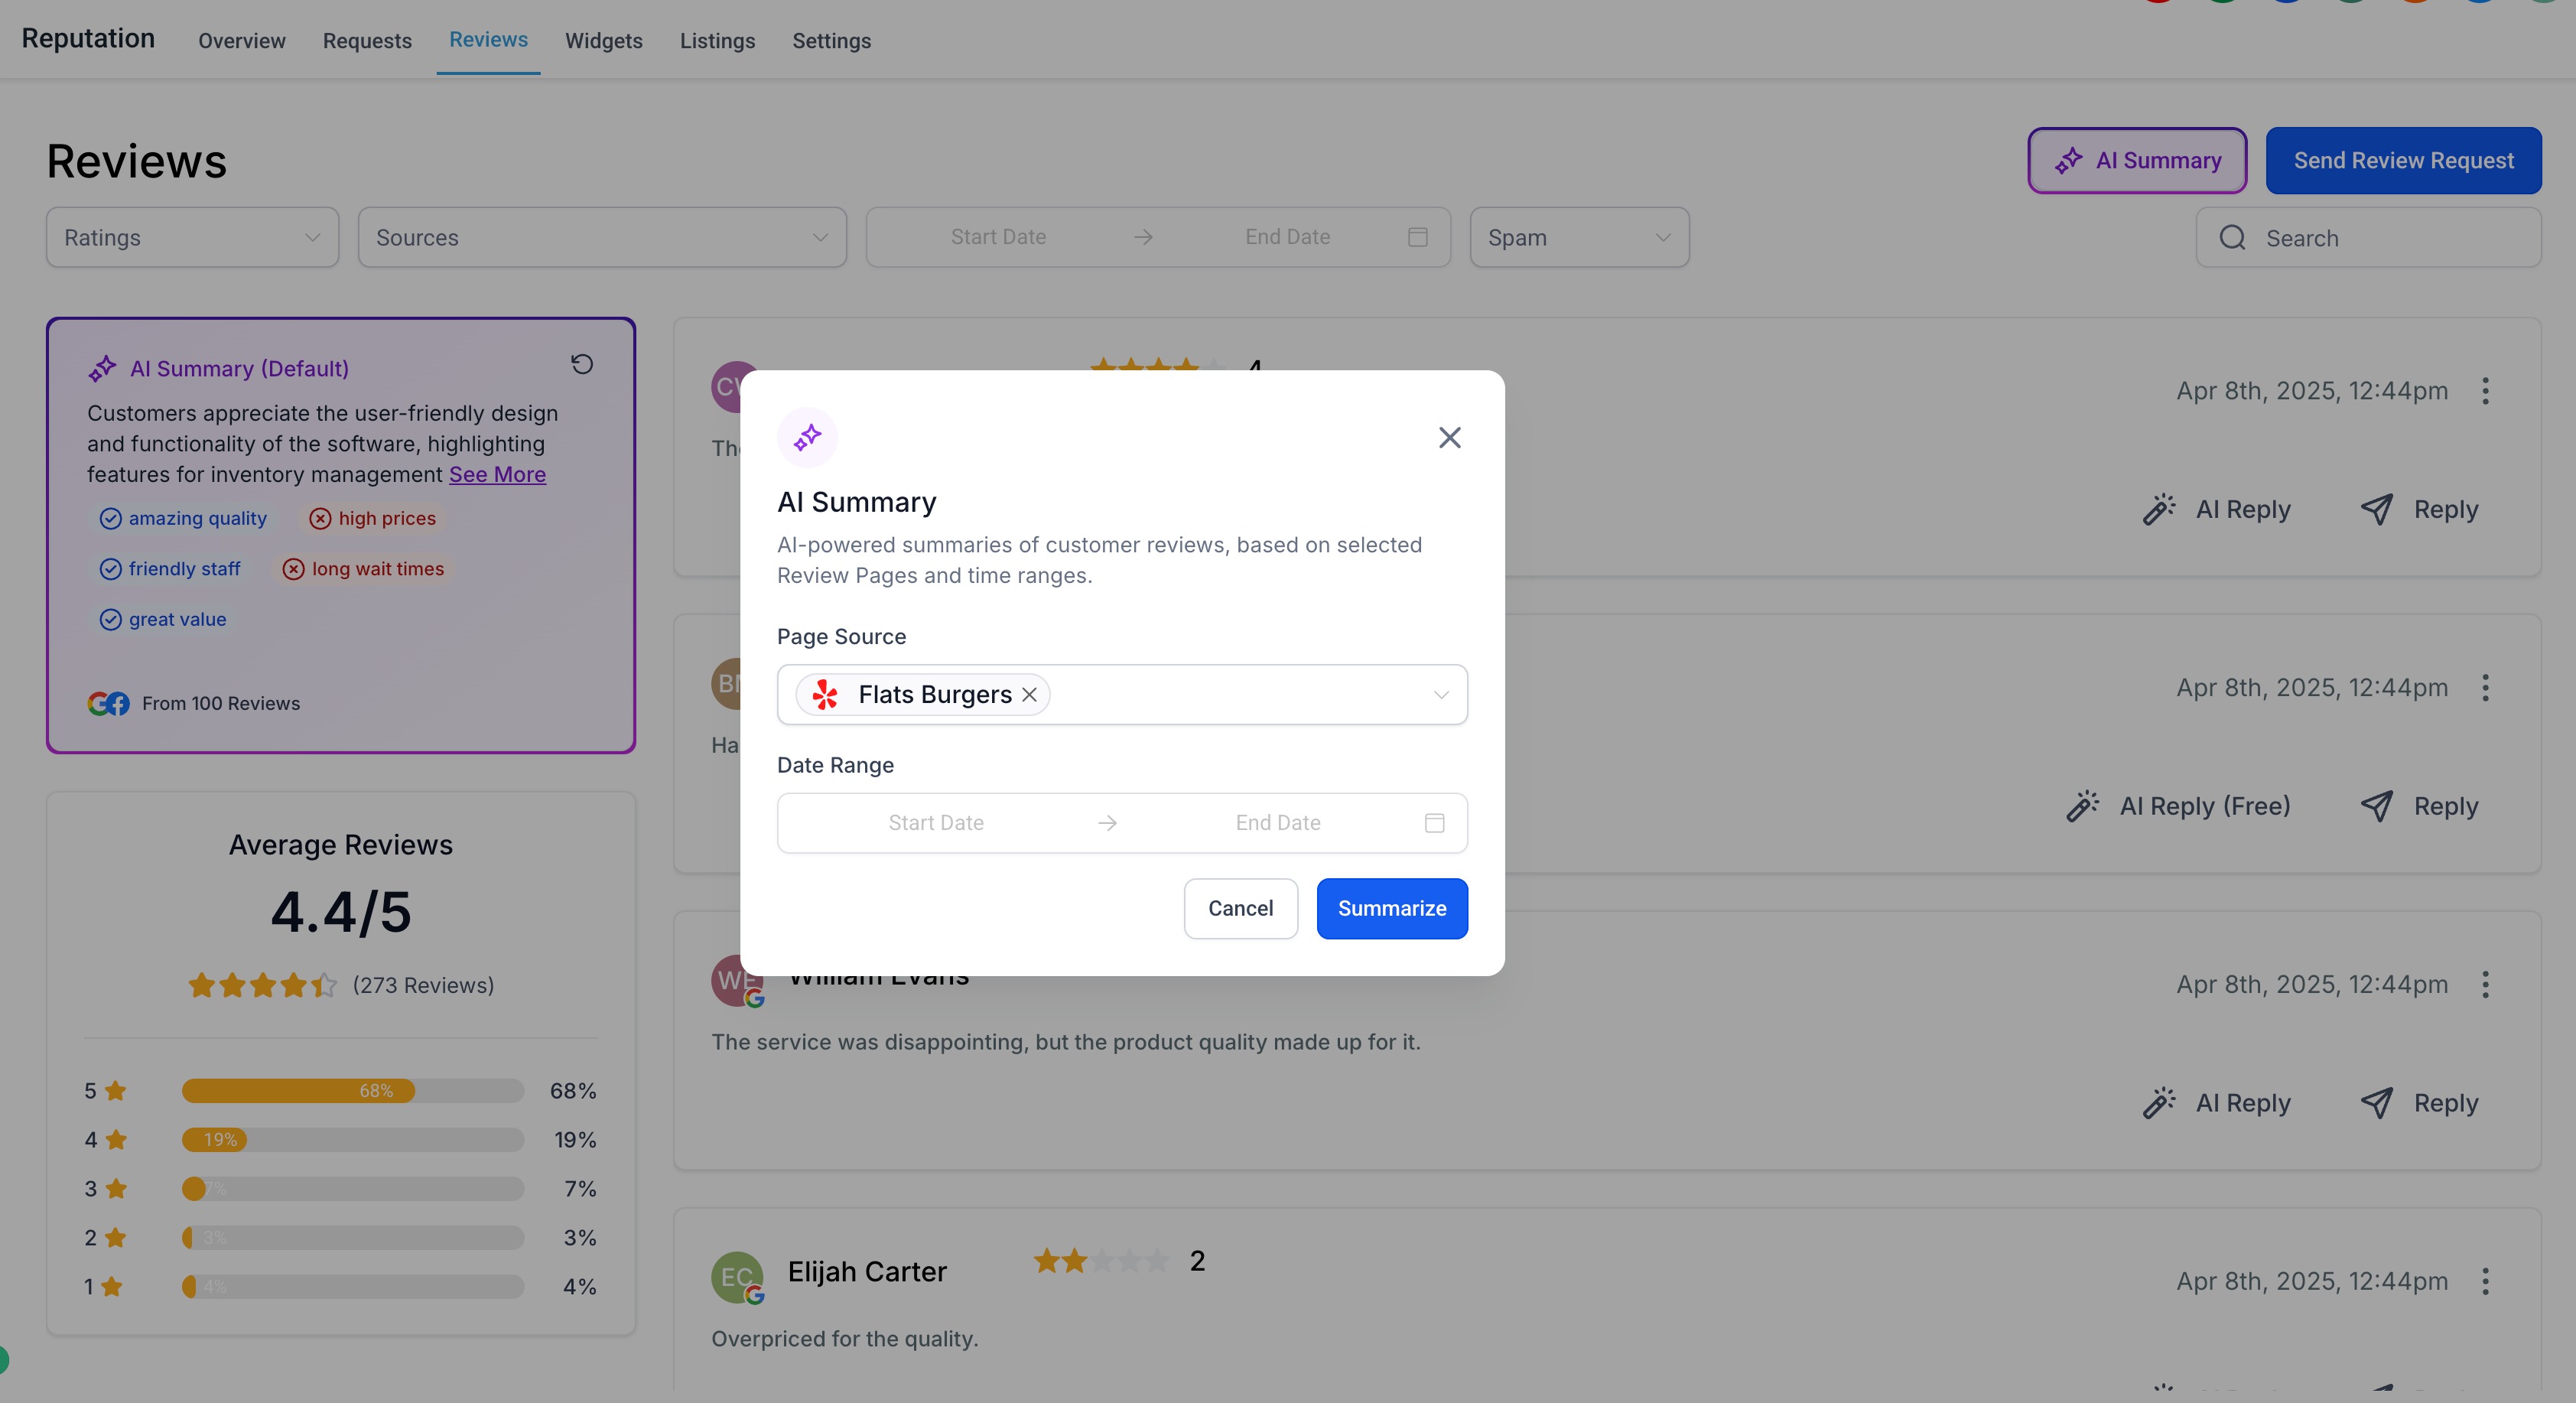
Task: Open the three-dot menu on Elijah Carter review
Action: click(2486, 1281)
